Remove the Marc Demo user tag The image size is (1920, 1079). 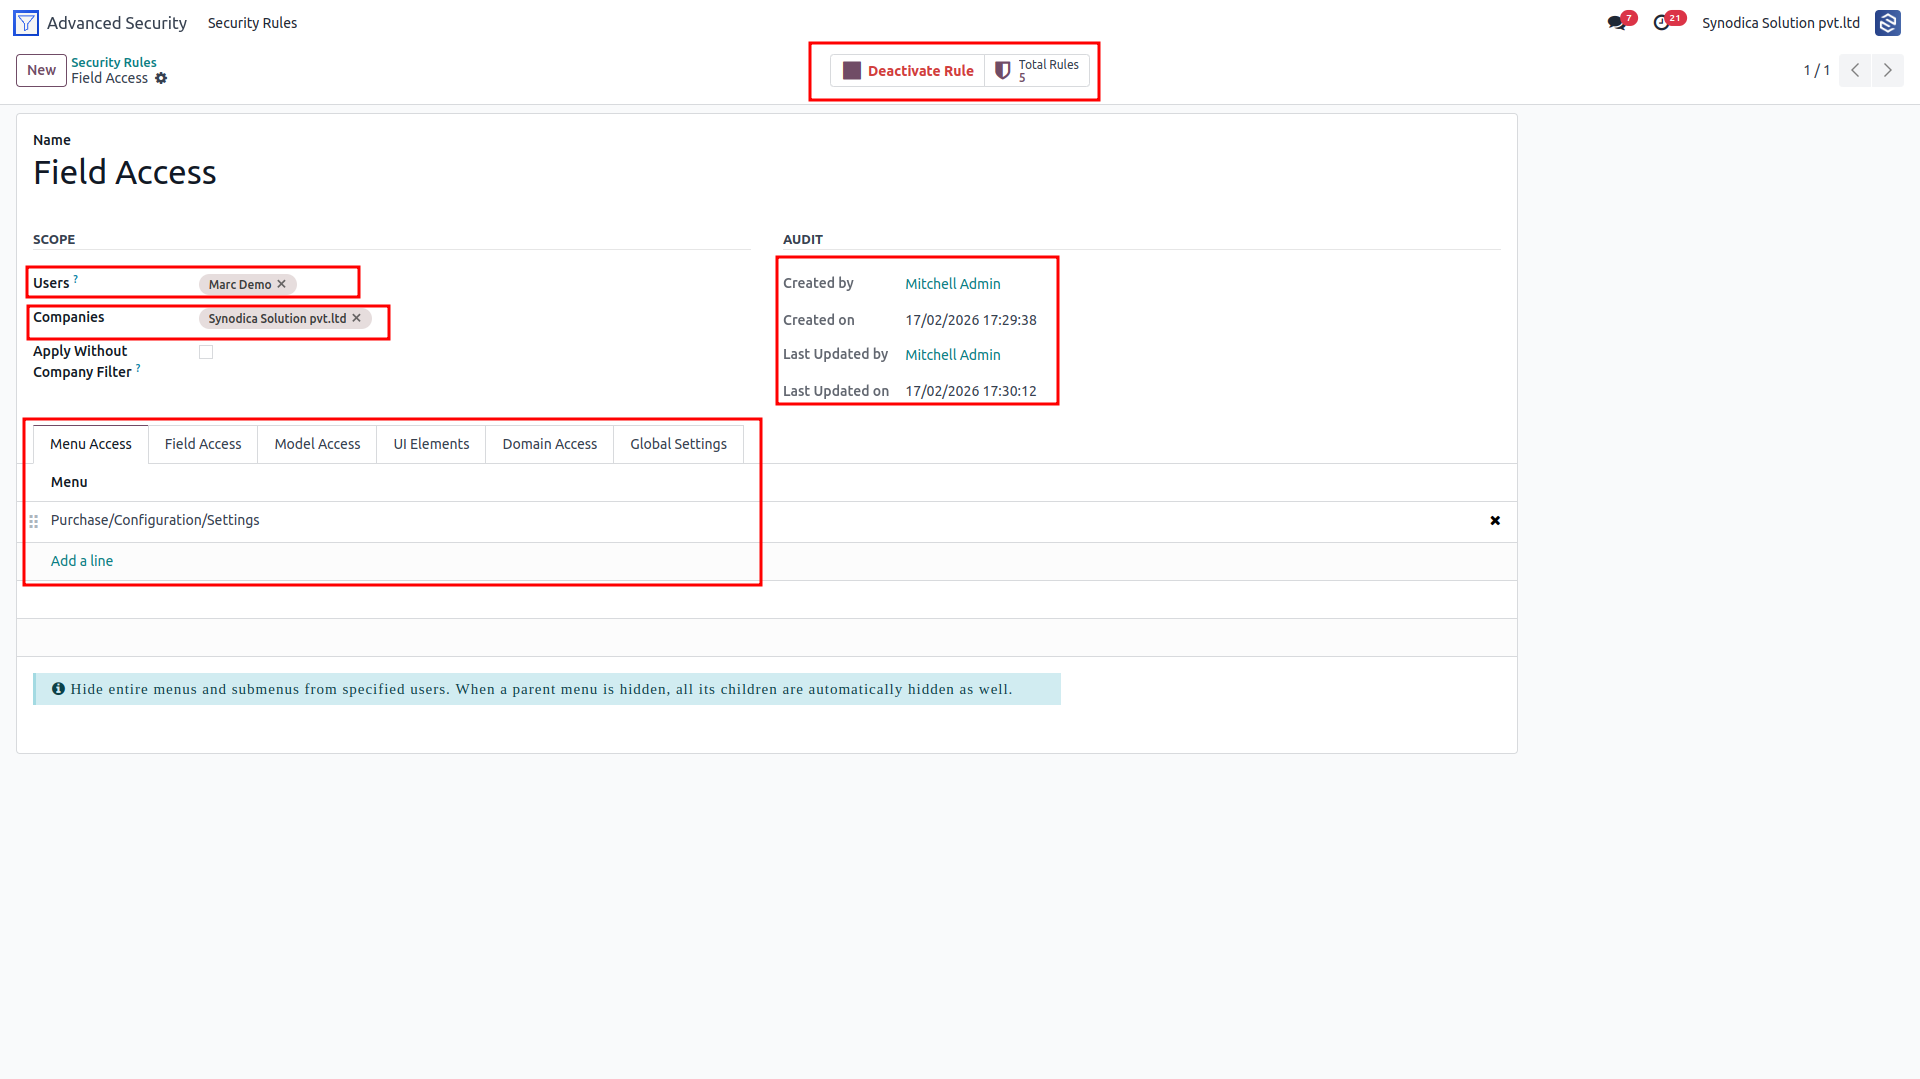point(282,284)
